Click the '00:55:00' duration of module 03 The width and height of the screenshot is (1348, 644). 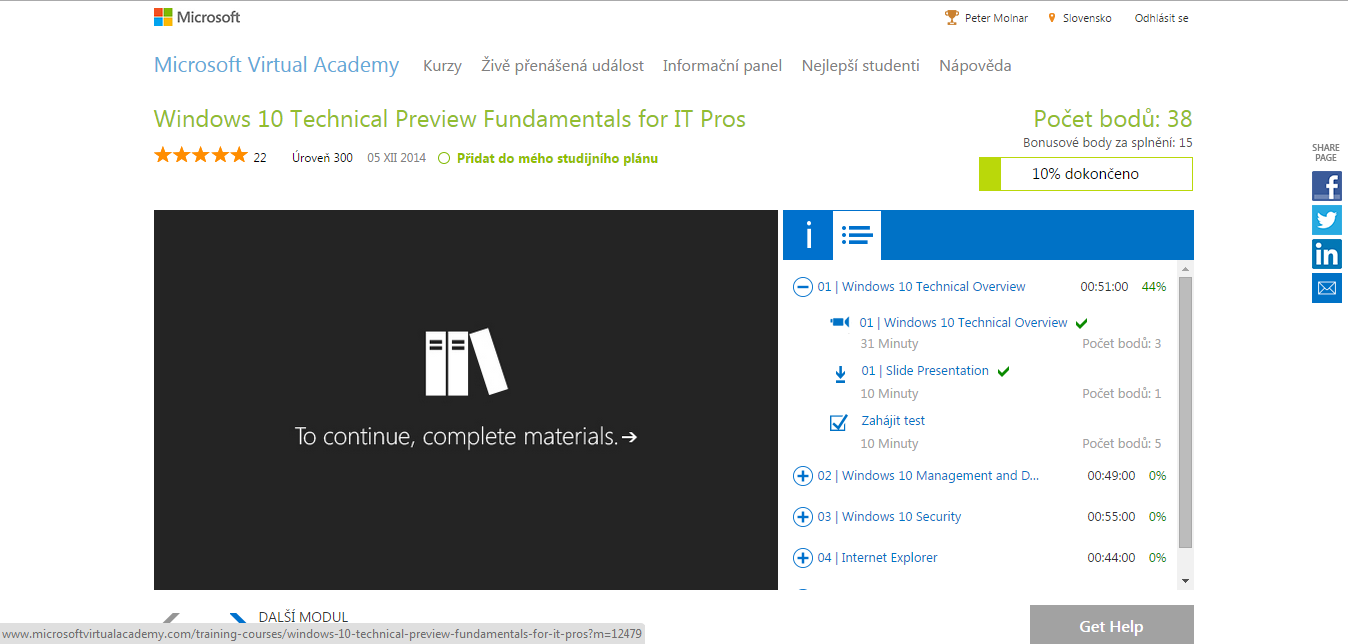tap(1111, 517)
